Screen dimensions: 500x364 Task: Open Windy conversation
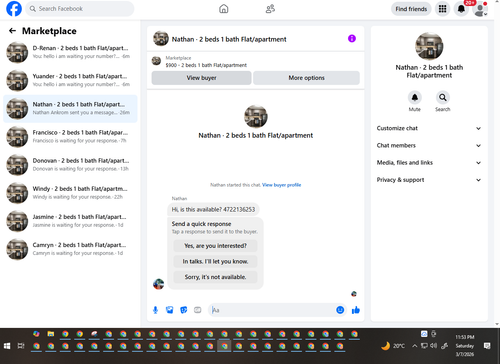[x=70, y=193]
